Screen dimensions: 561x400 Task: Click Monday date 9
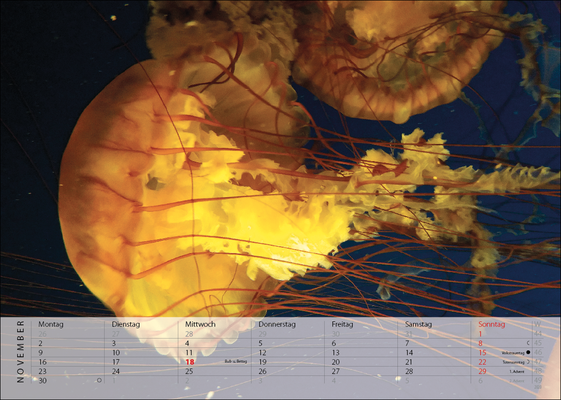40,352
